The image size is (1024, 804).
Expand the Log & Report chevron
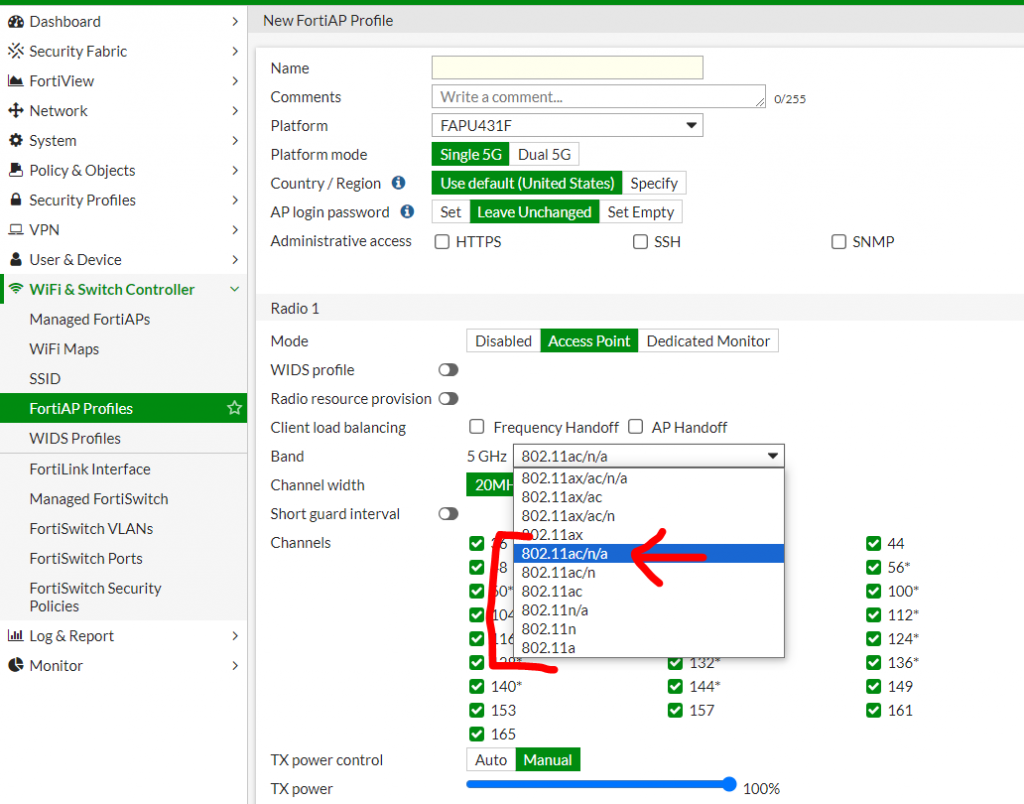(234, 635)
